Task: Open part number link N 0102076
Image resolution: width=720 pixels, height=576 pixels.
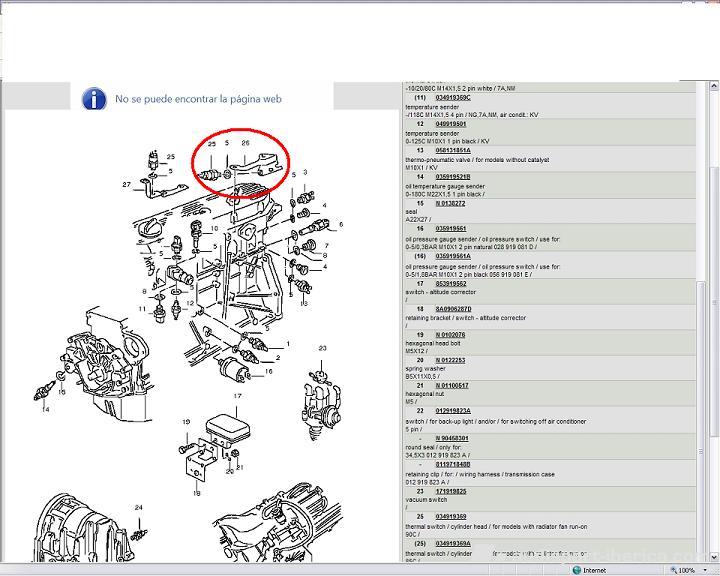Action: tap(450, 335)
